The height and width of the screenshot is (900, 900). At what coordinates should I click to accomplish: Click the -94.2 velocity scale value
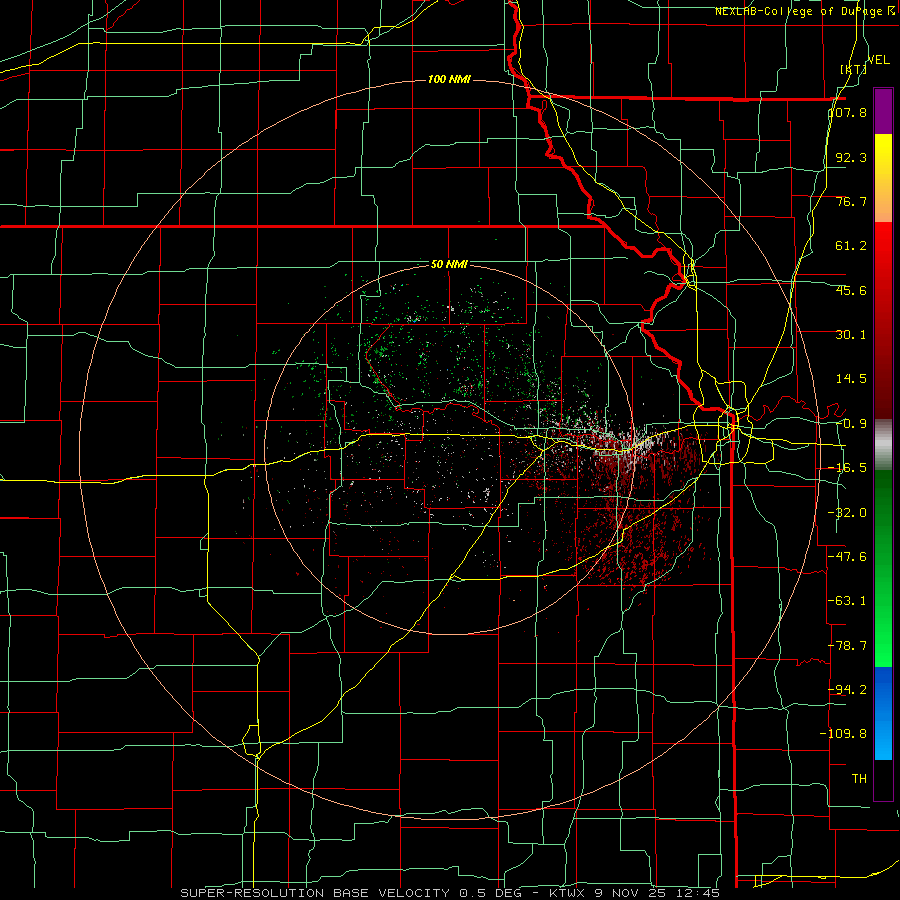848,689
